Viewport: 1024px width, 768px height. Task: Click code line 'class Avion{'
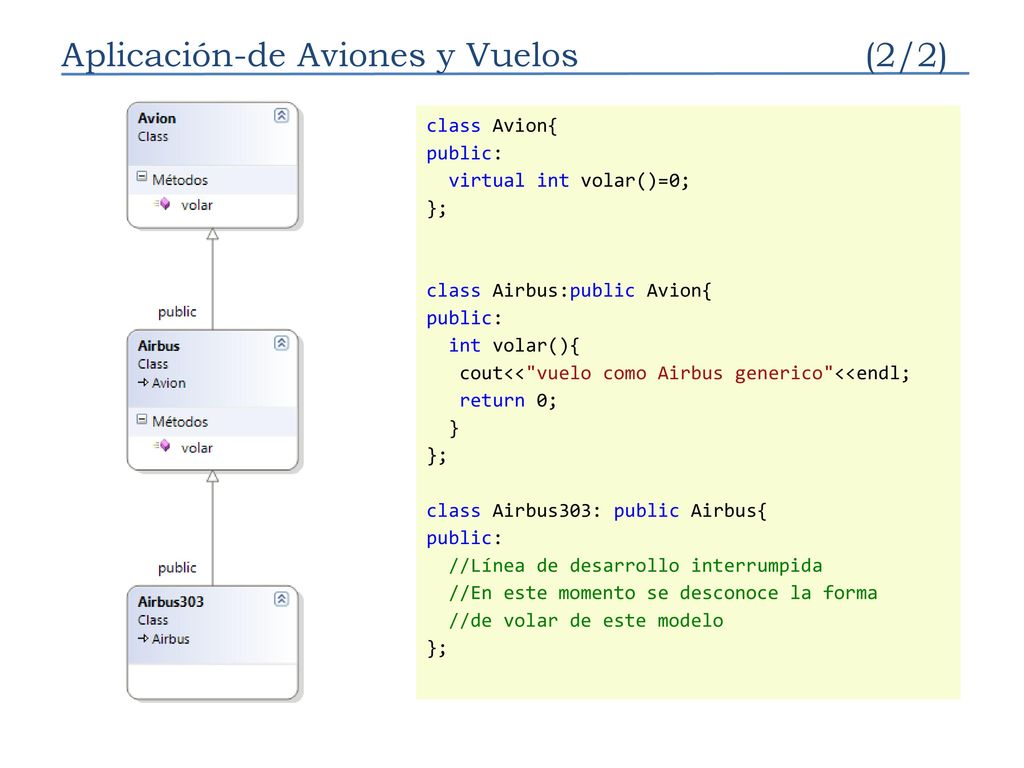492,125
